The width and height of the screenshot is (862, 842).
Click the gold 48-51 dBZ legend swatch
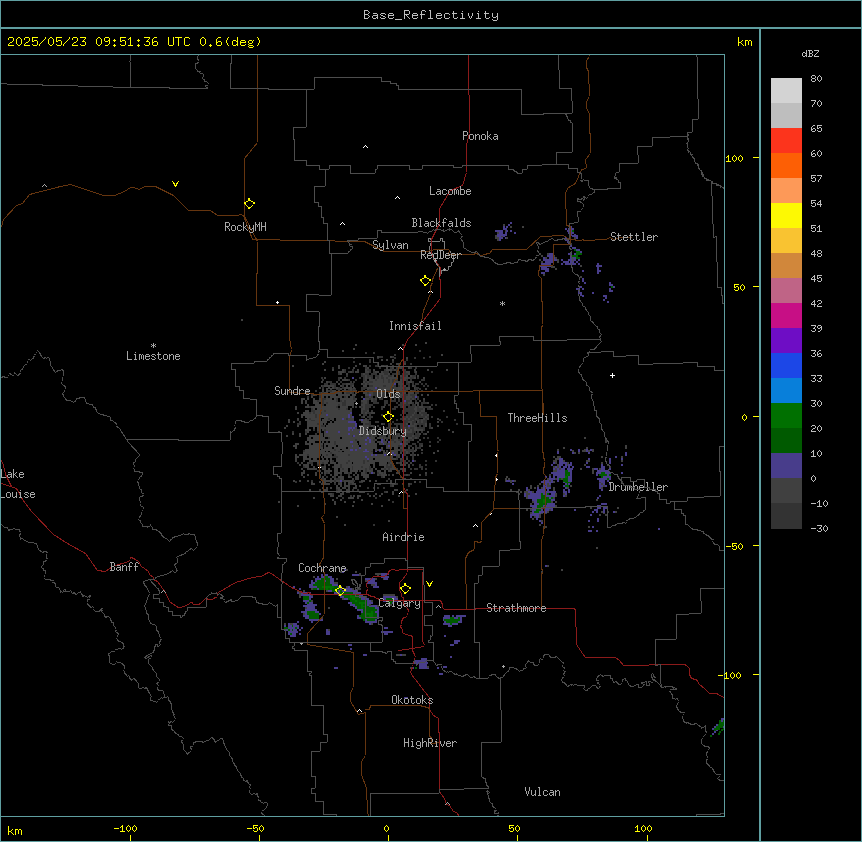point(786,241)
